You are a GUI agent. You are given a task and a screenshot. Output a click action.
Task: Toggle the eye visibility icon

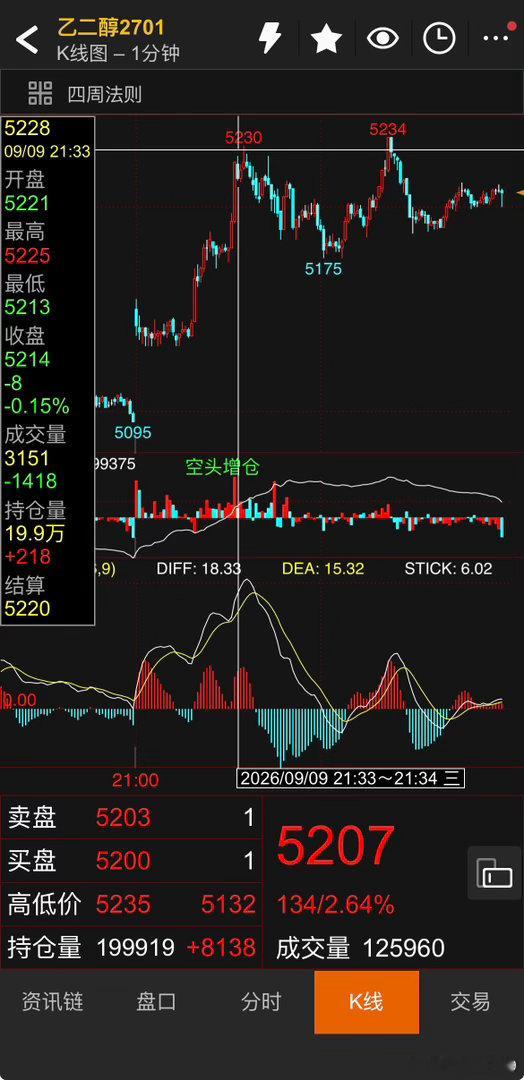point(383,38)
